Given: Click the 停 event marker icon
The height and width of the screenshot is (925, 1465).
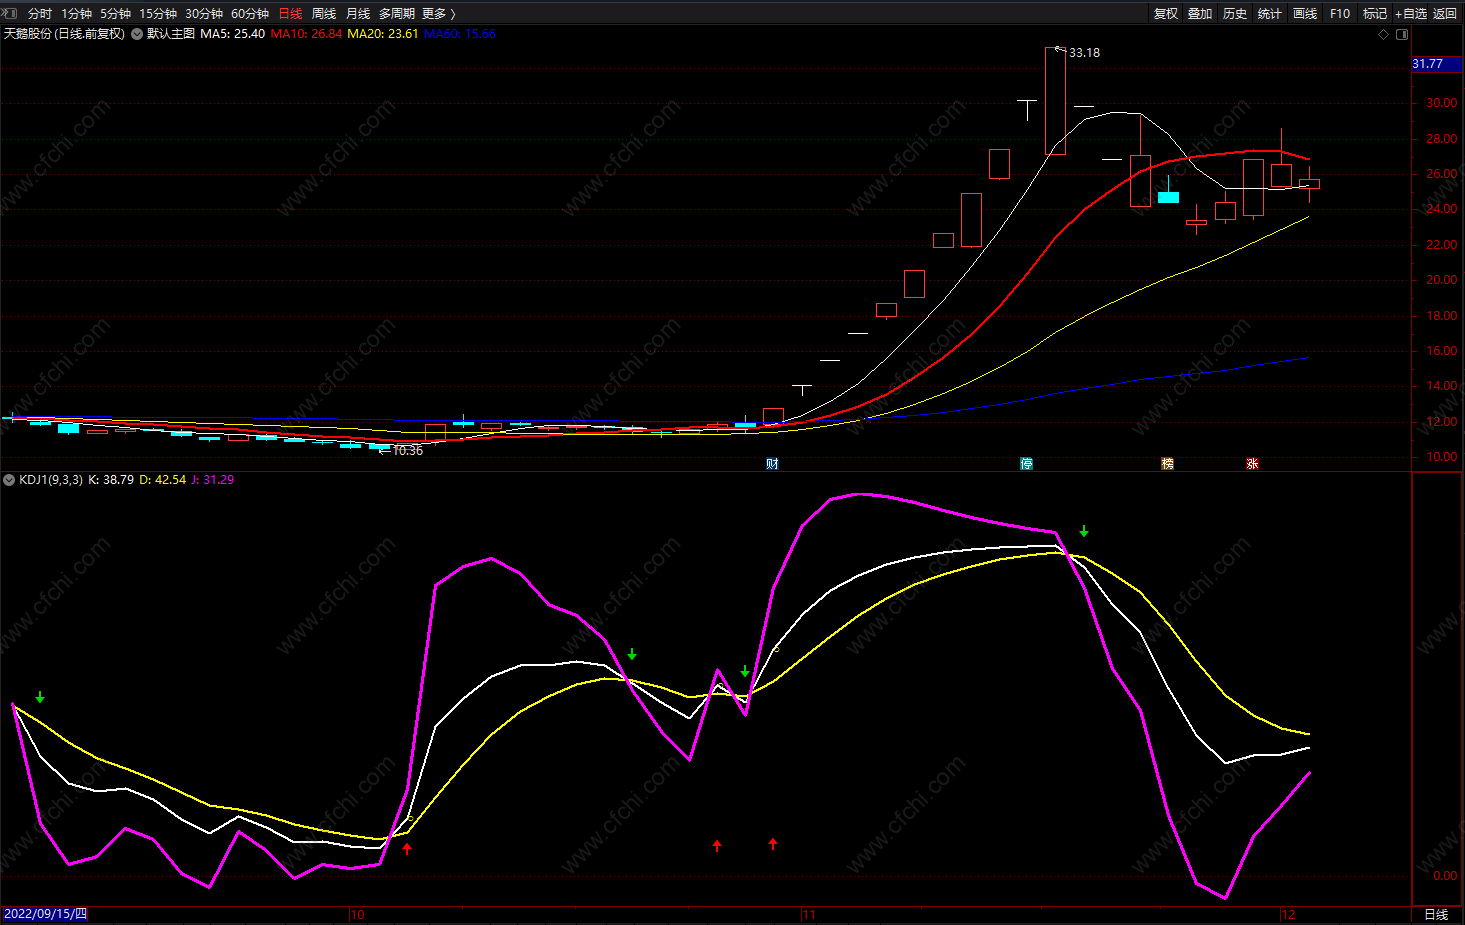Looking at the screenshot, I should tap(1026, 464).
